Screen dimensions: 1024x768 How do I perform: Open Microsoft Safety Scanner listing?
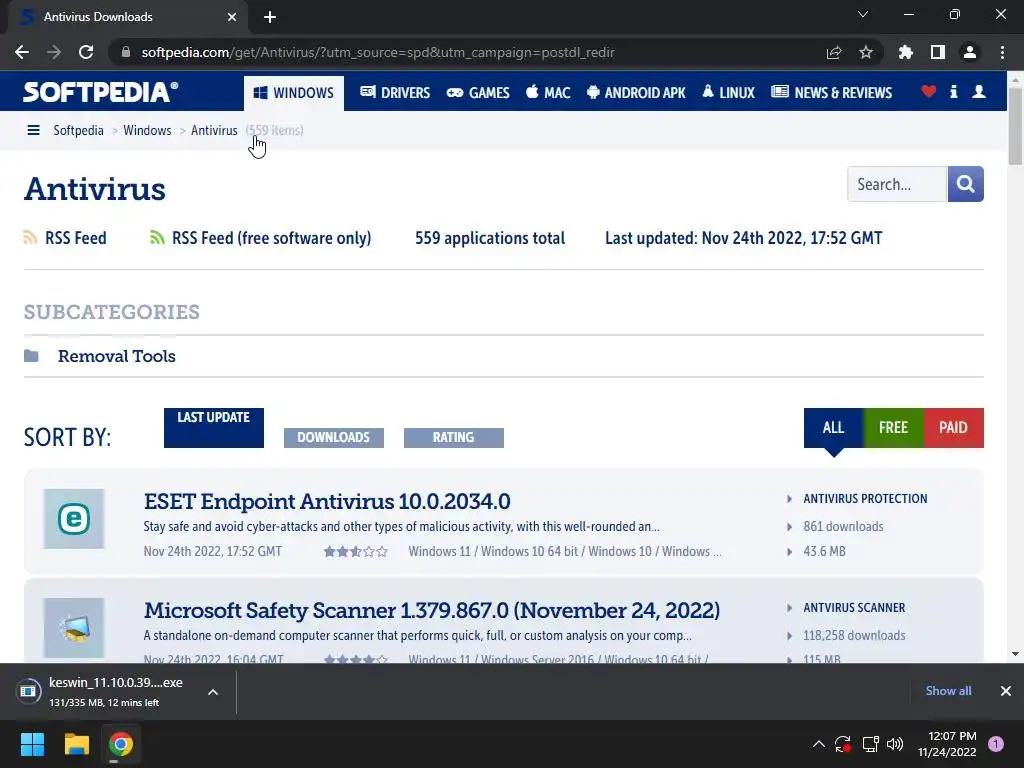(x=432, y=611)
